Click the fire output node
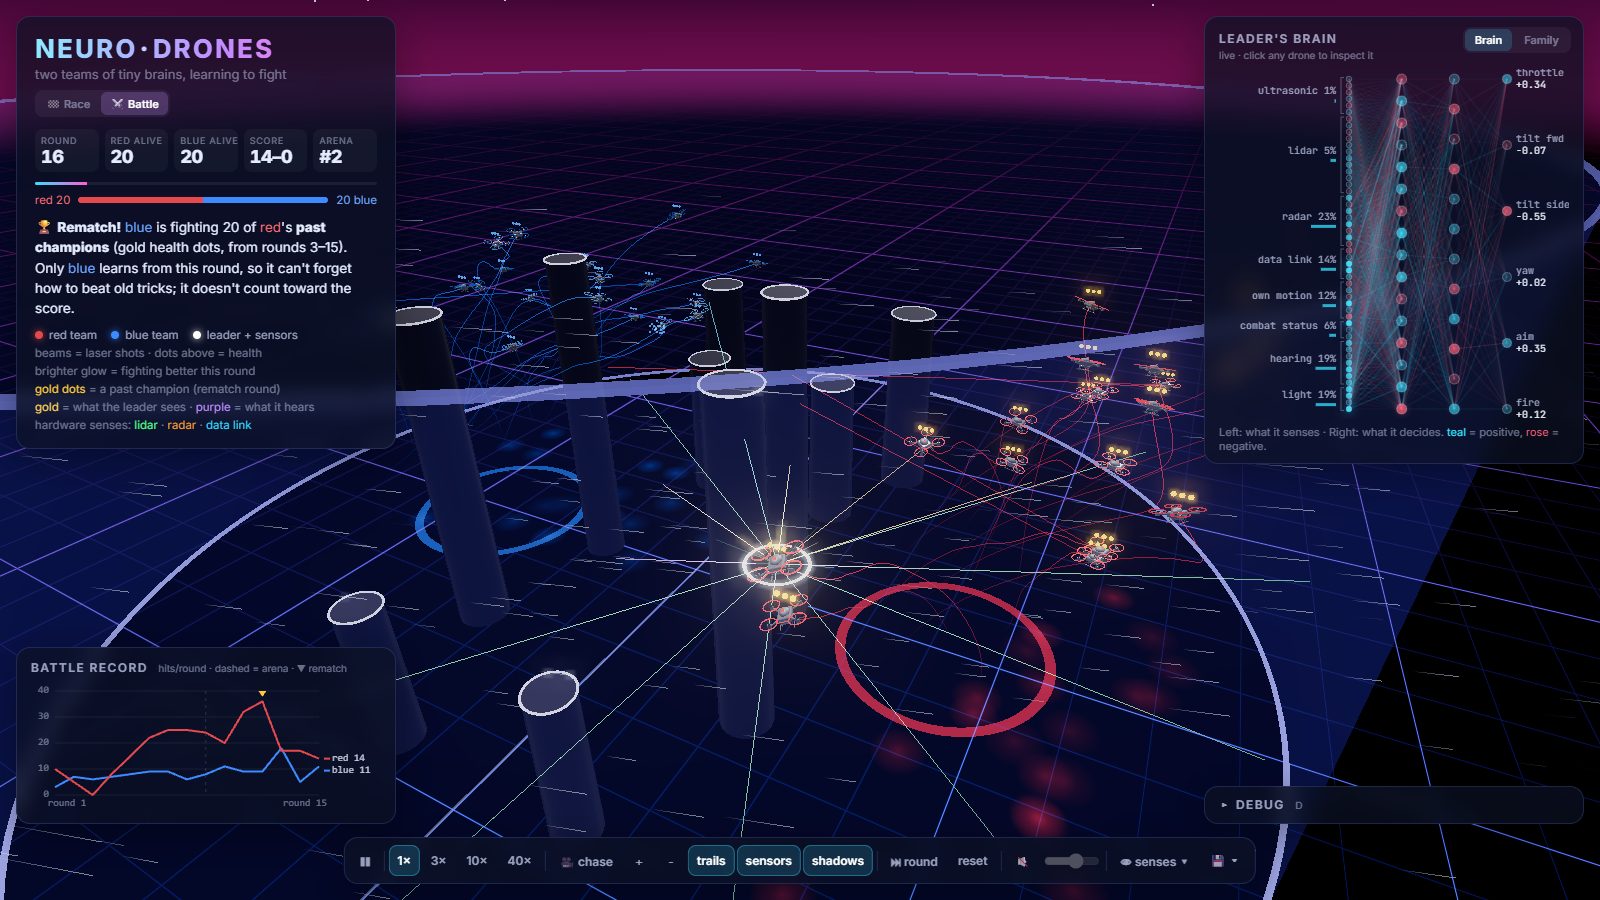1600x900 pixels. coord(1506,409)
